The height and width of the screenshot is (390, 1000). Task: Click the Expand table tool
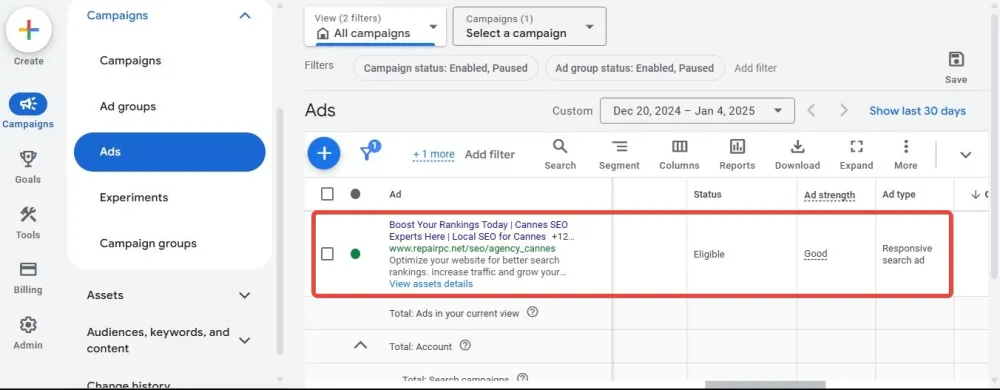857,155
